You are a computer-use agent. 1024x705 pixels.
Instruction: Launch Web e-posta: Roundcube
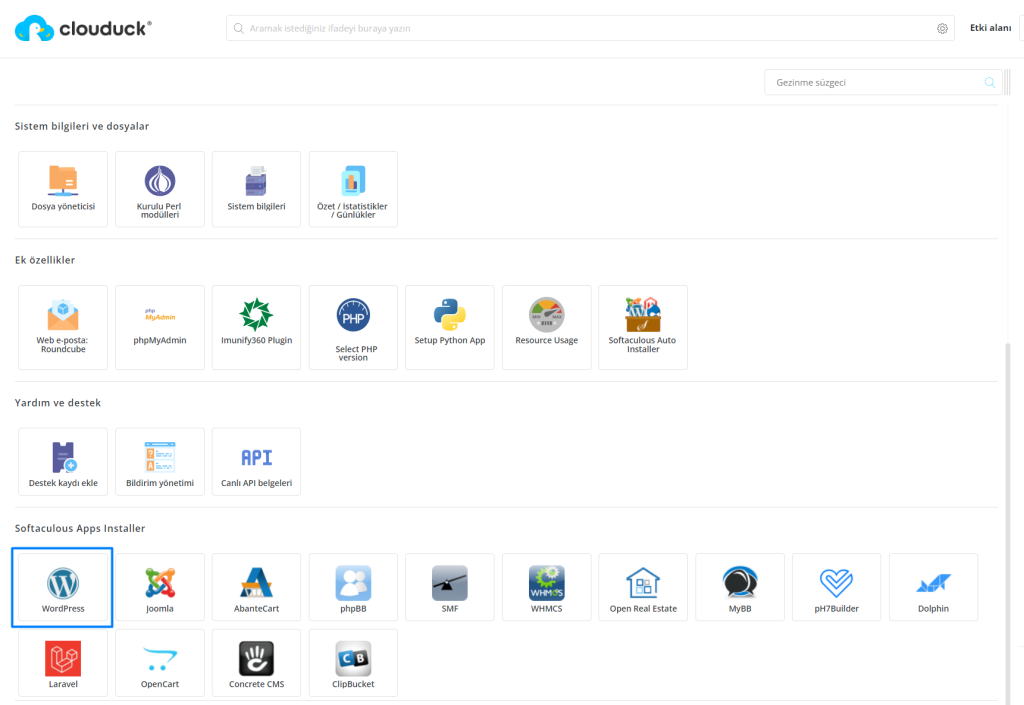coord(63,327)
